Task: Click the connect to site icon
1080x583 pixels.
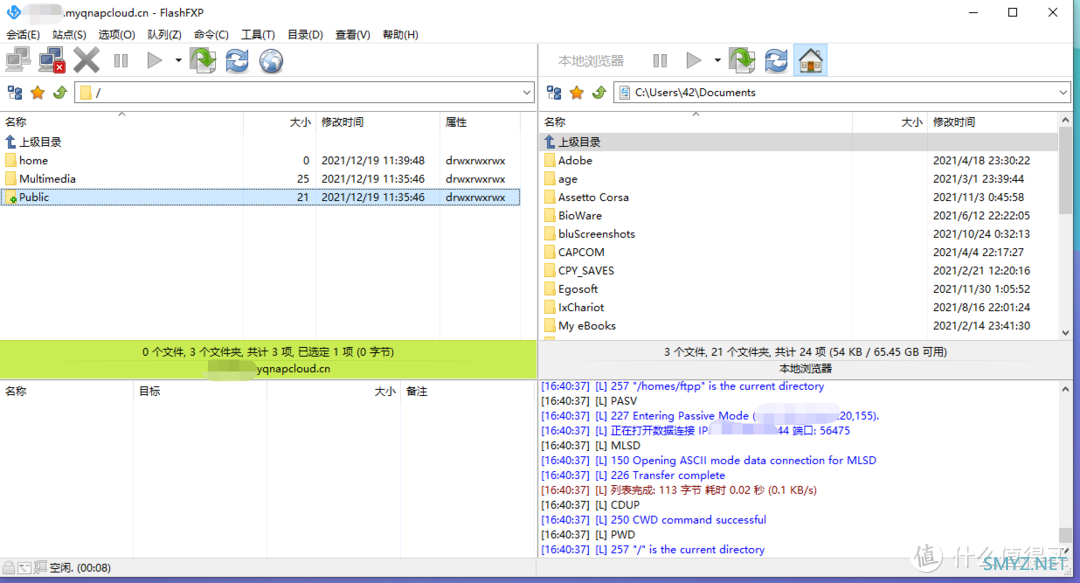Action: click(x=18, y=61)
